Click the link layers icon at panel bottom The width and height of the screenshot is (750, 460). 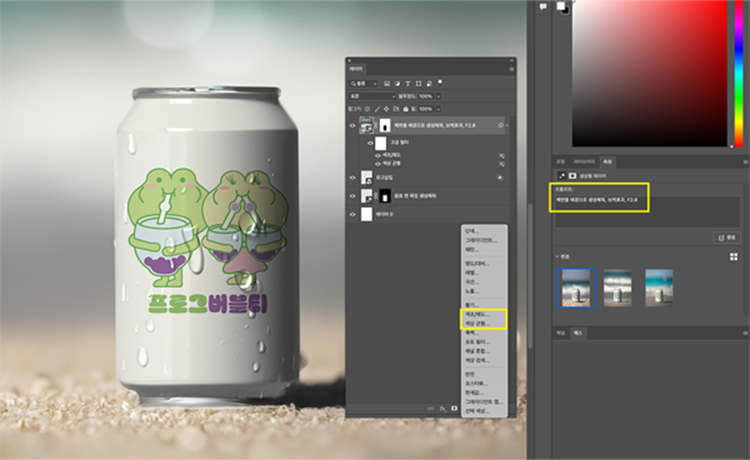point(430,409)
